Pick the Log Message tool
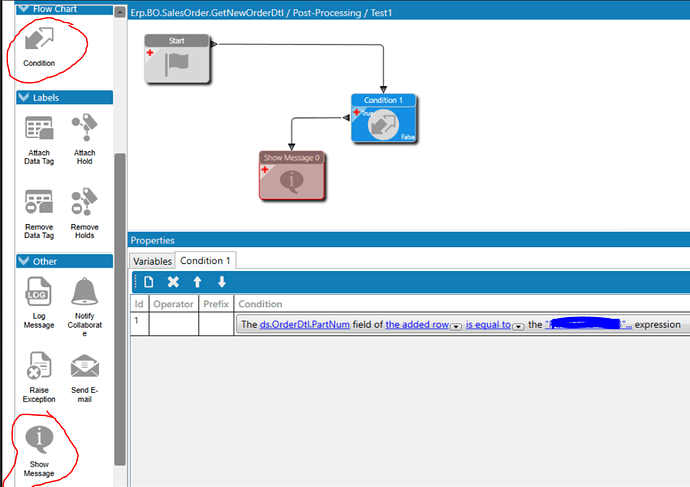 [x=39, y=303]
